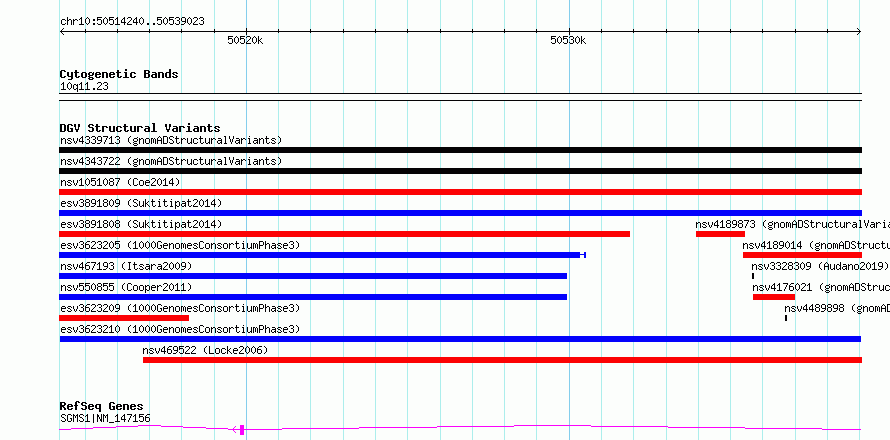Select the esv3623205 blue variant bar
890x440 pixels.
pyautogui.click(x=322, y=255)
